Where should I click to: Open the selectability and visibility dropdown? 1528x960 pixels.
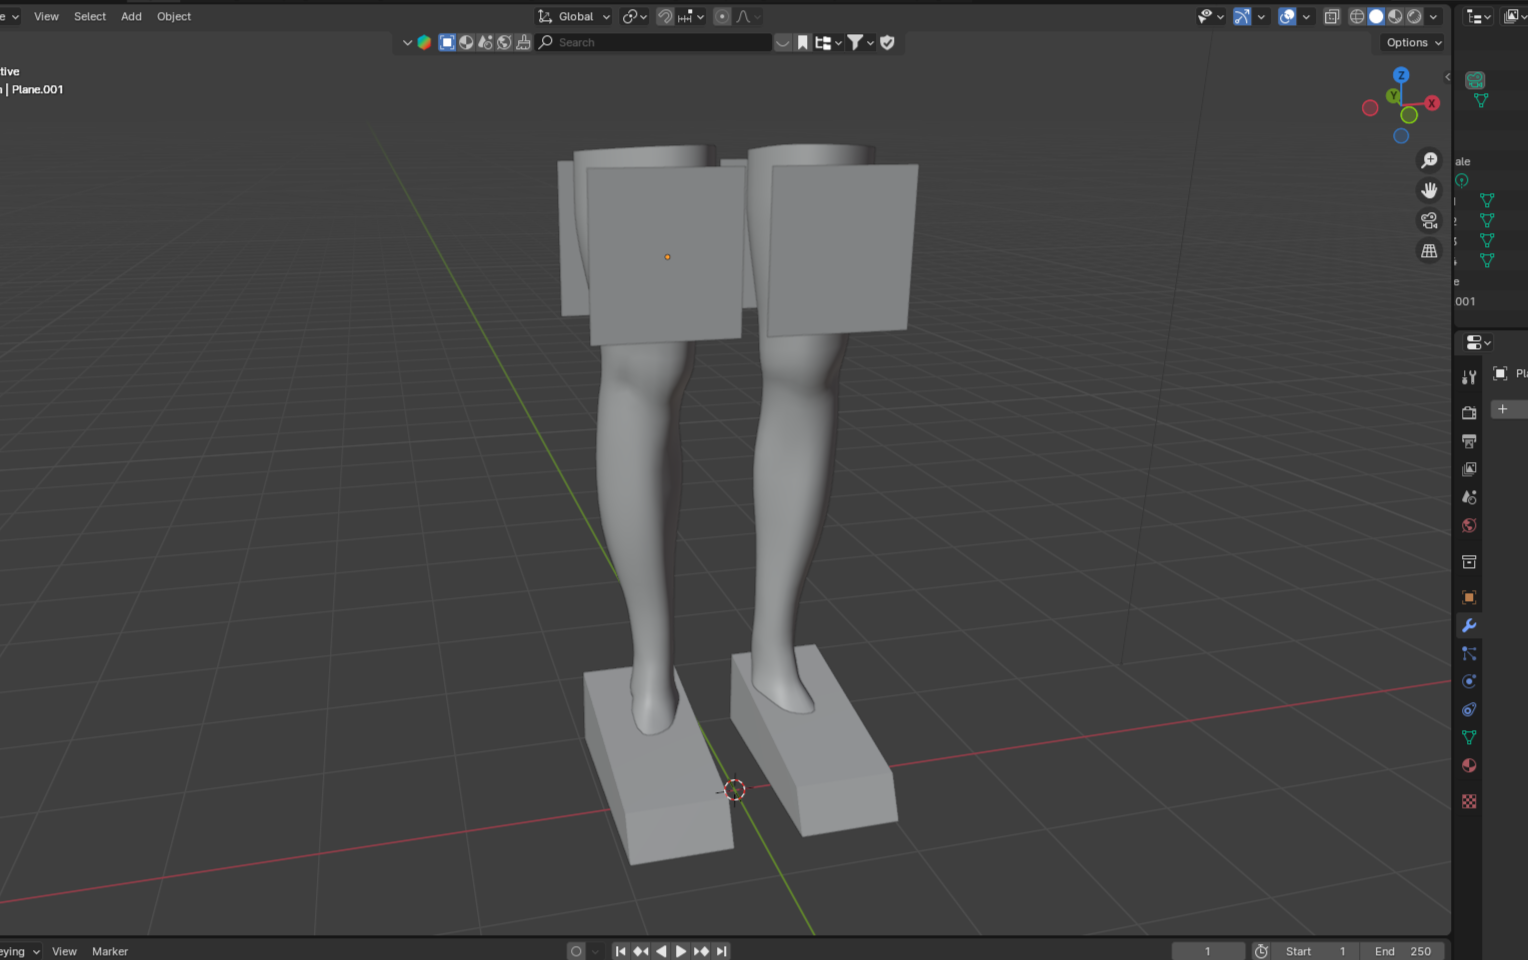[1211, 16]
